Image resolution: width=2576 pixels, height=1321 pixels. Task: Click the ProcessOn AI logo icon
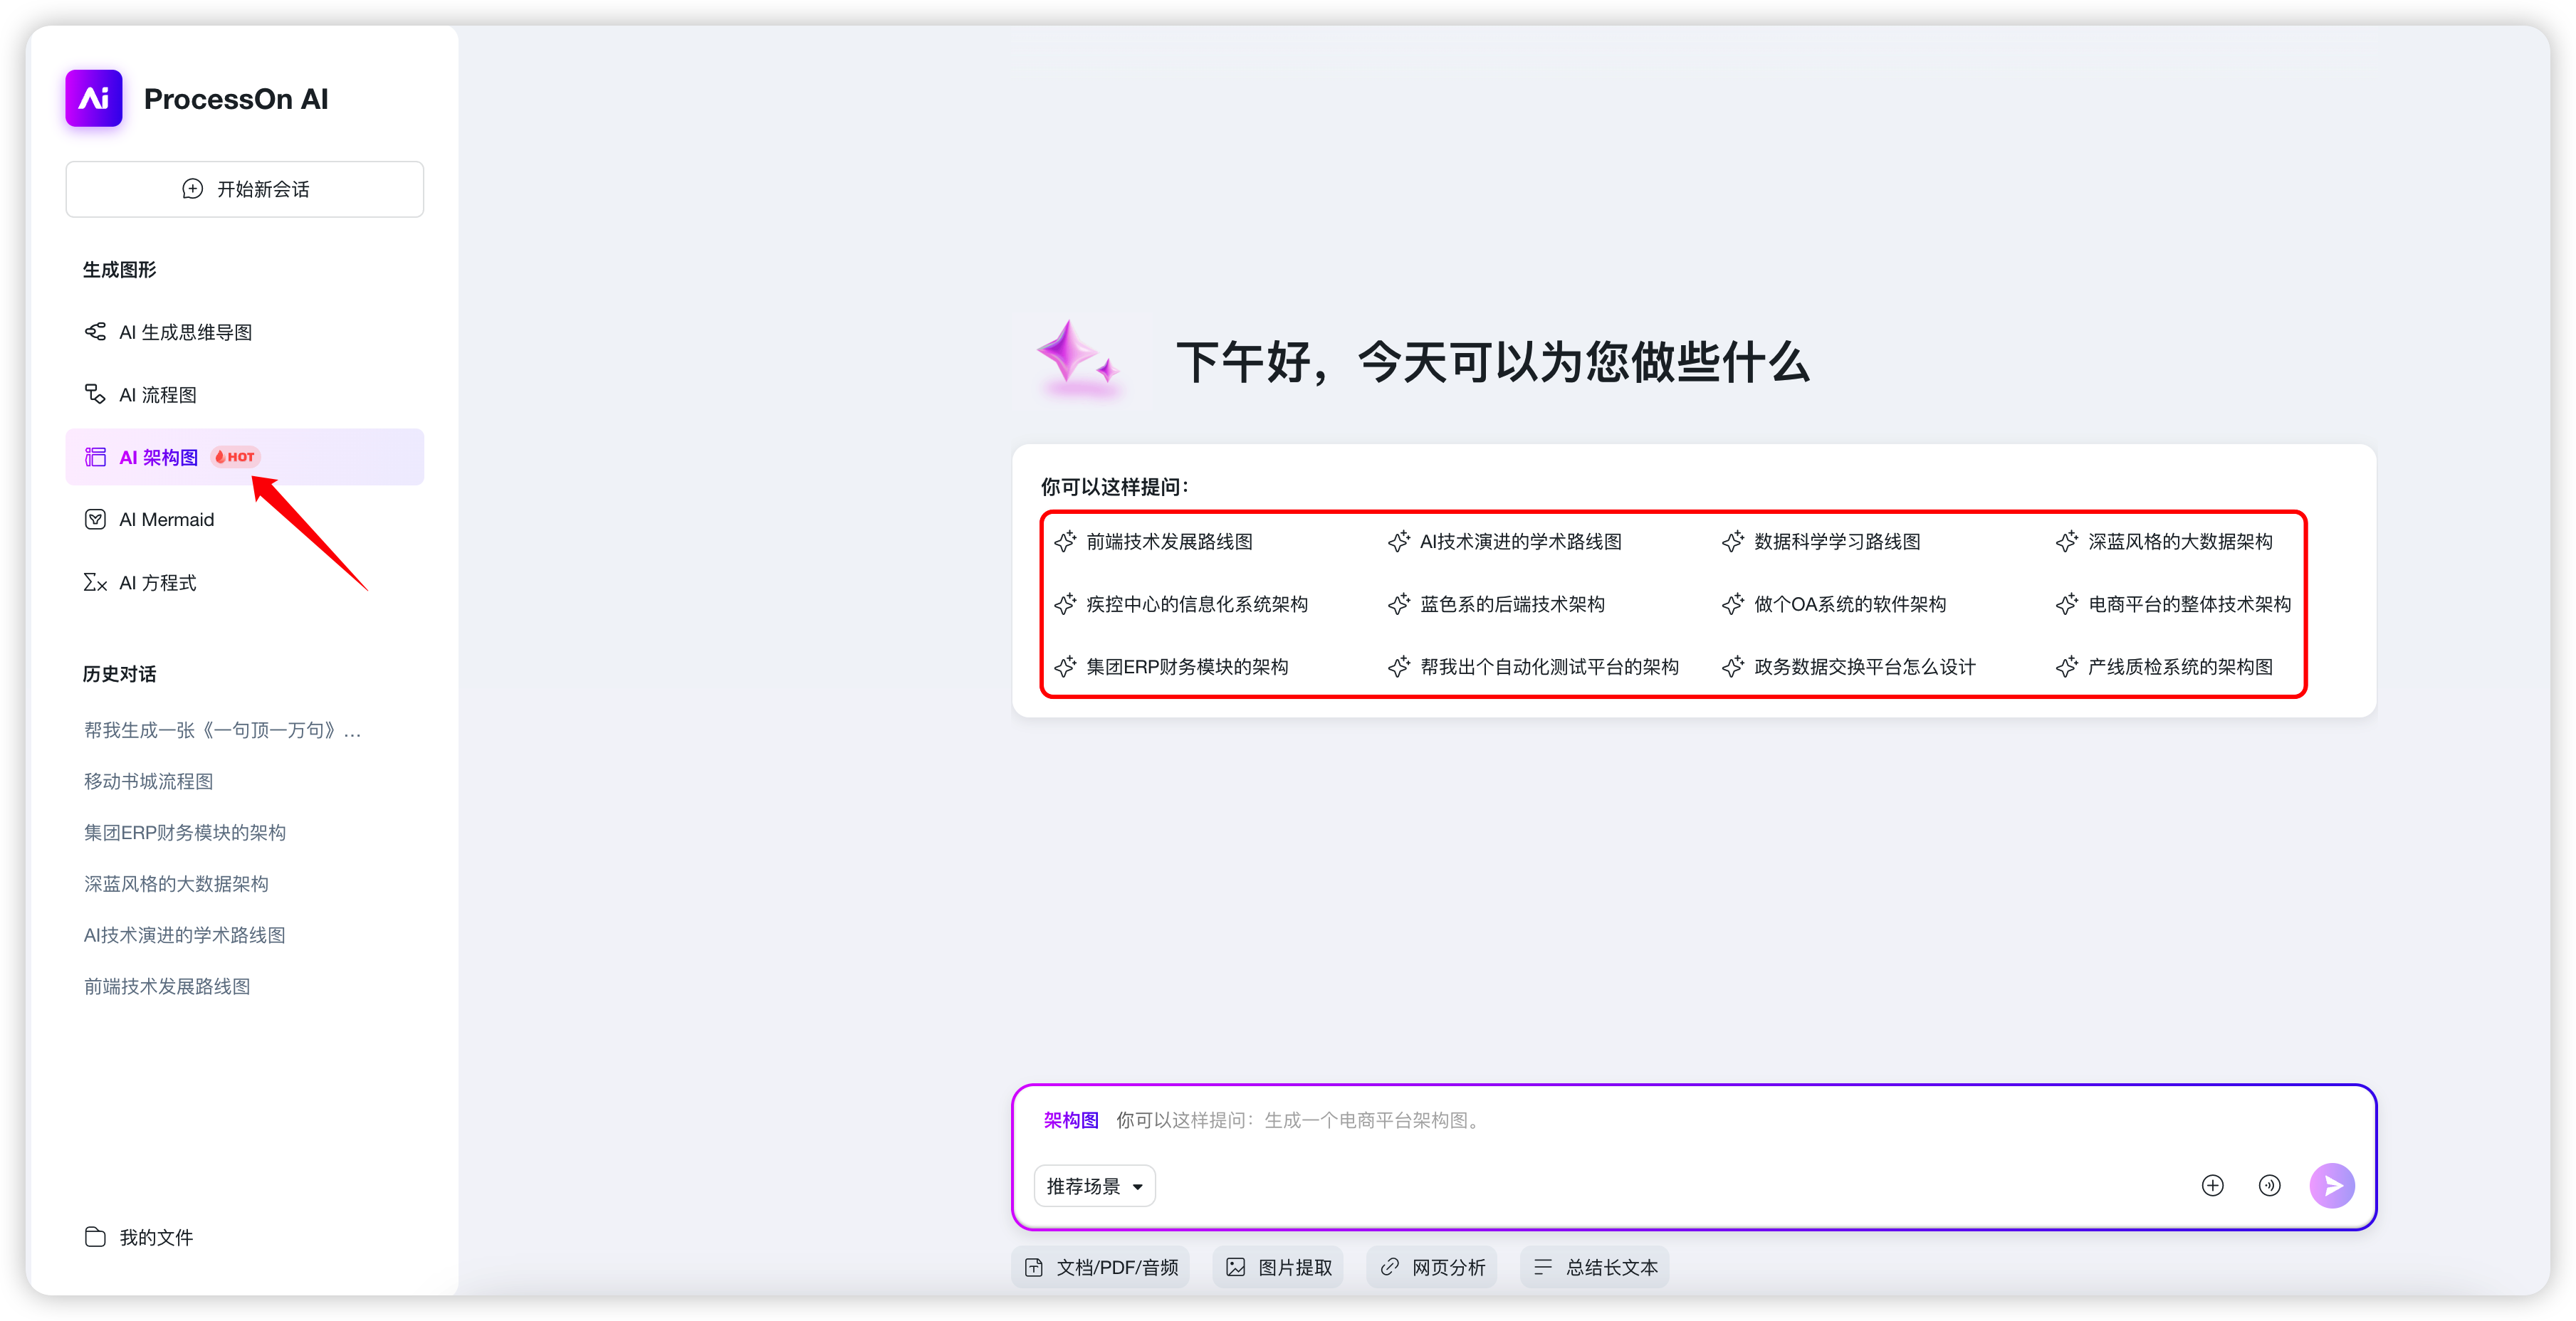pos(94,98)
